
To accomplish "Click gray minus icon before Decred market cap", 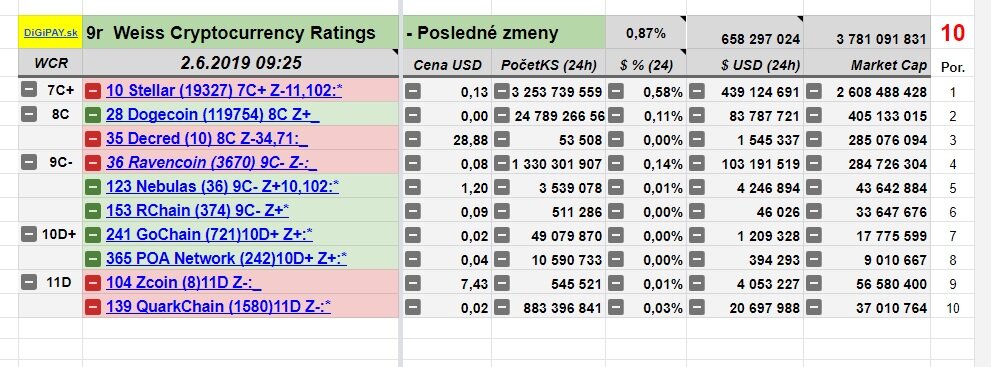I will (x=814, y=140).
